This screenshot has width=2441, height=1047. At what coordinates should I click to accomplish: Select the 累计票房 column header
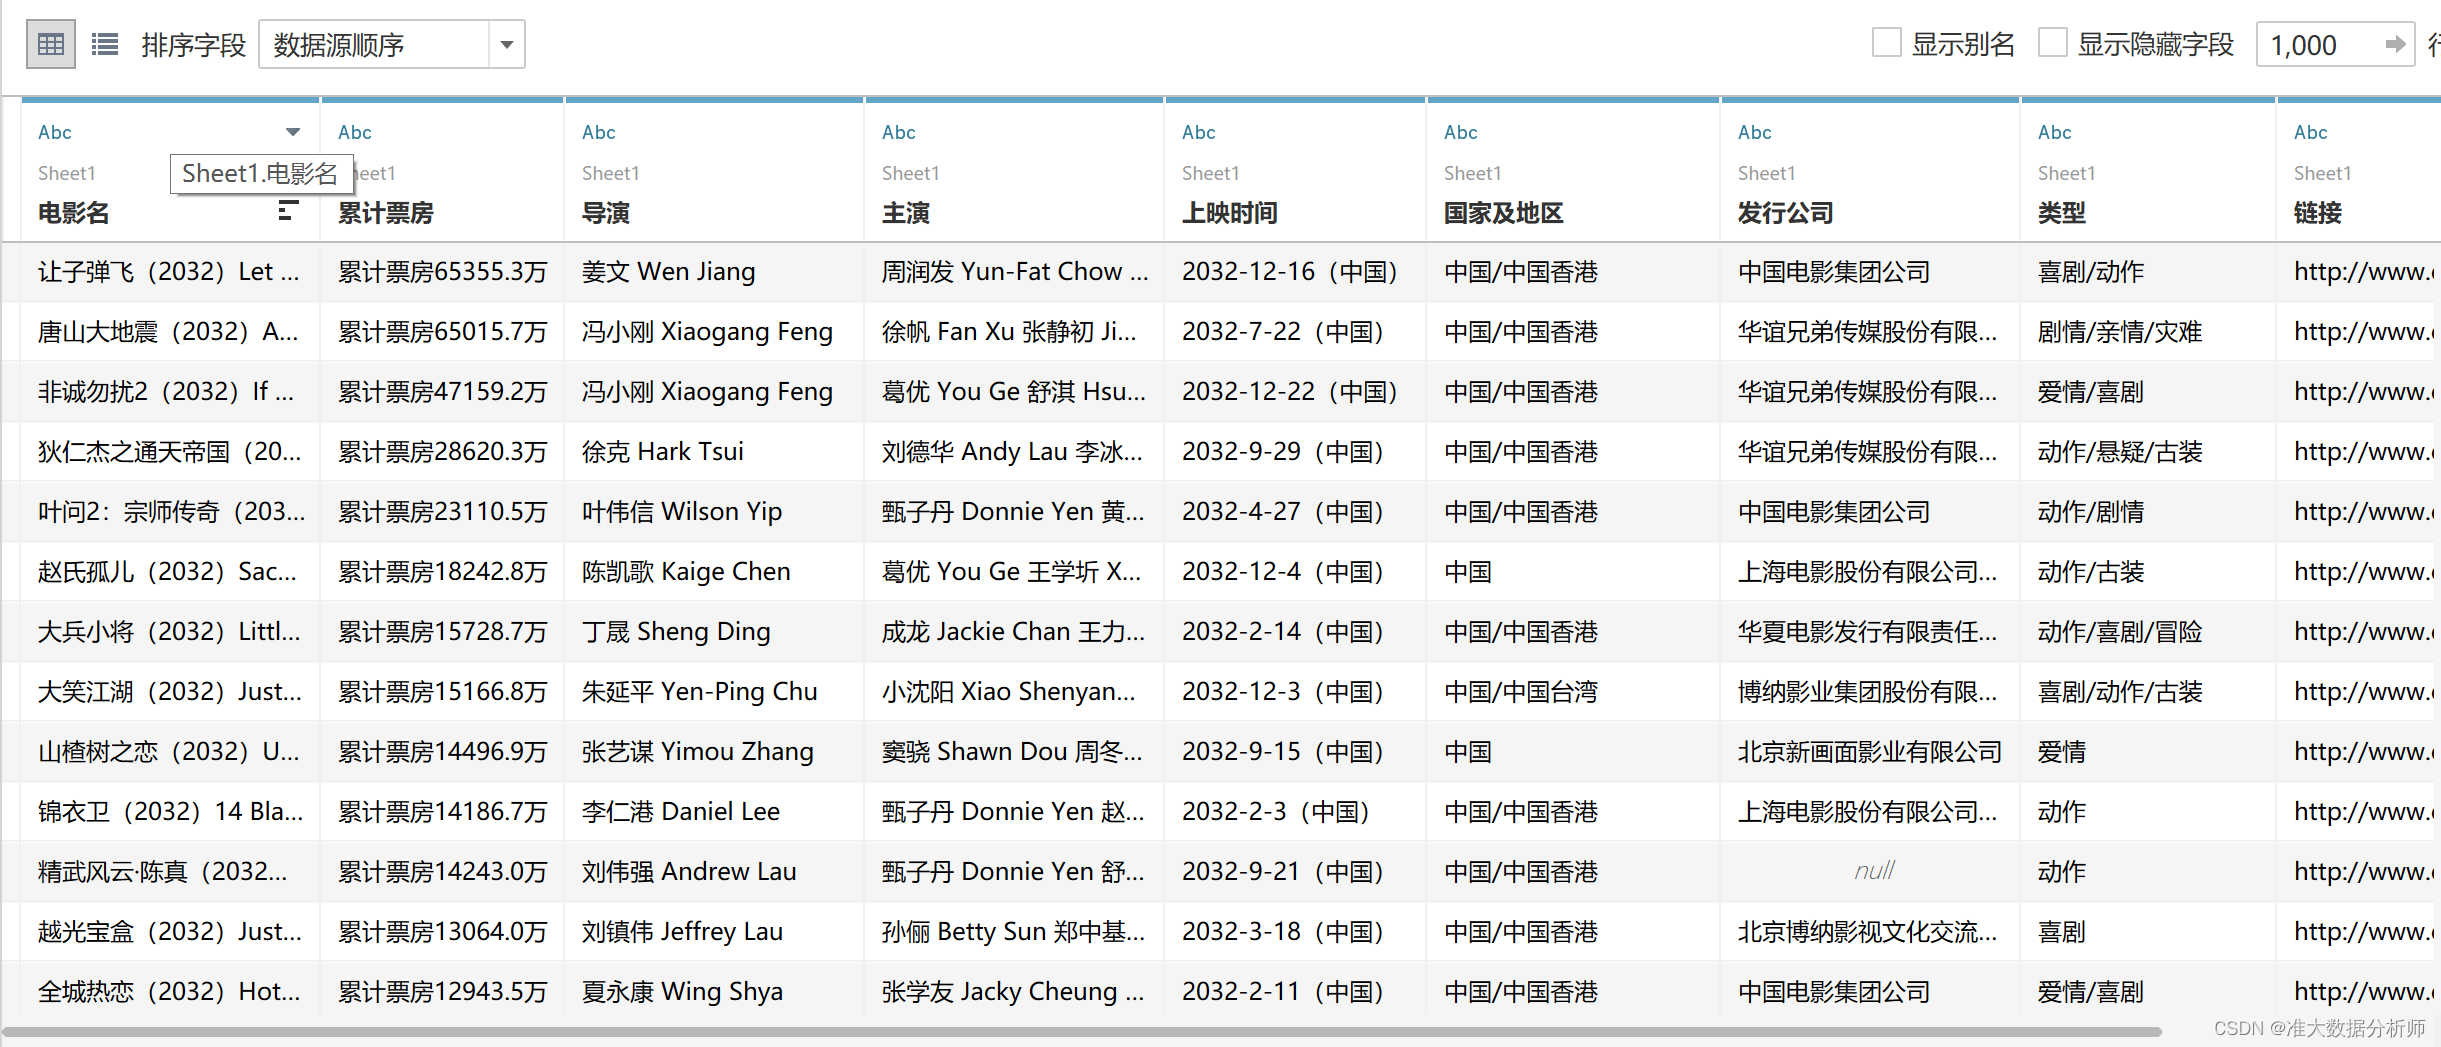click(x=386, y=213)
